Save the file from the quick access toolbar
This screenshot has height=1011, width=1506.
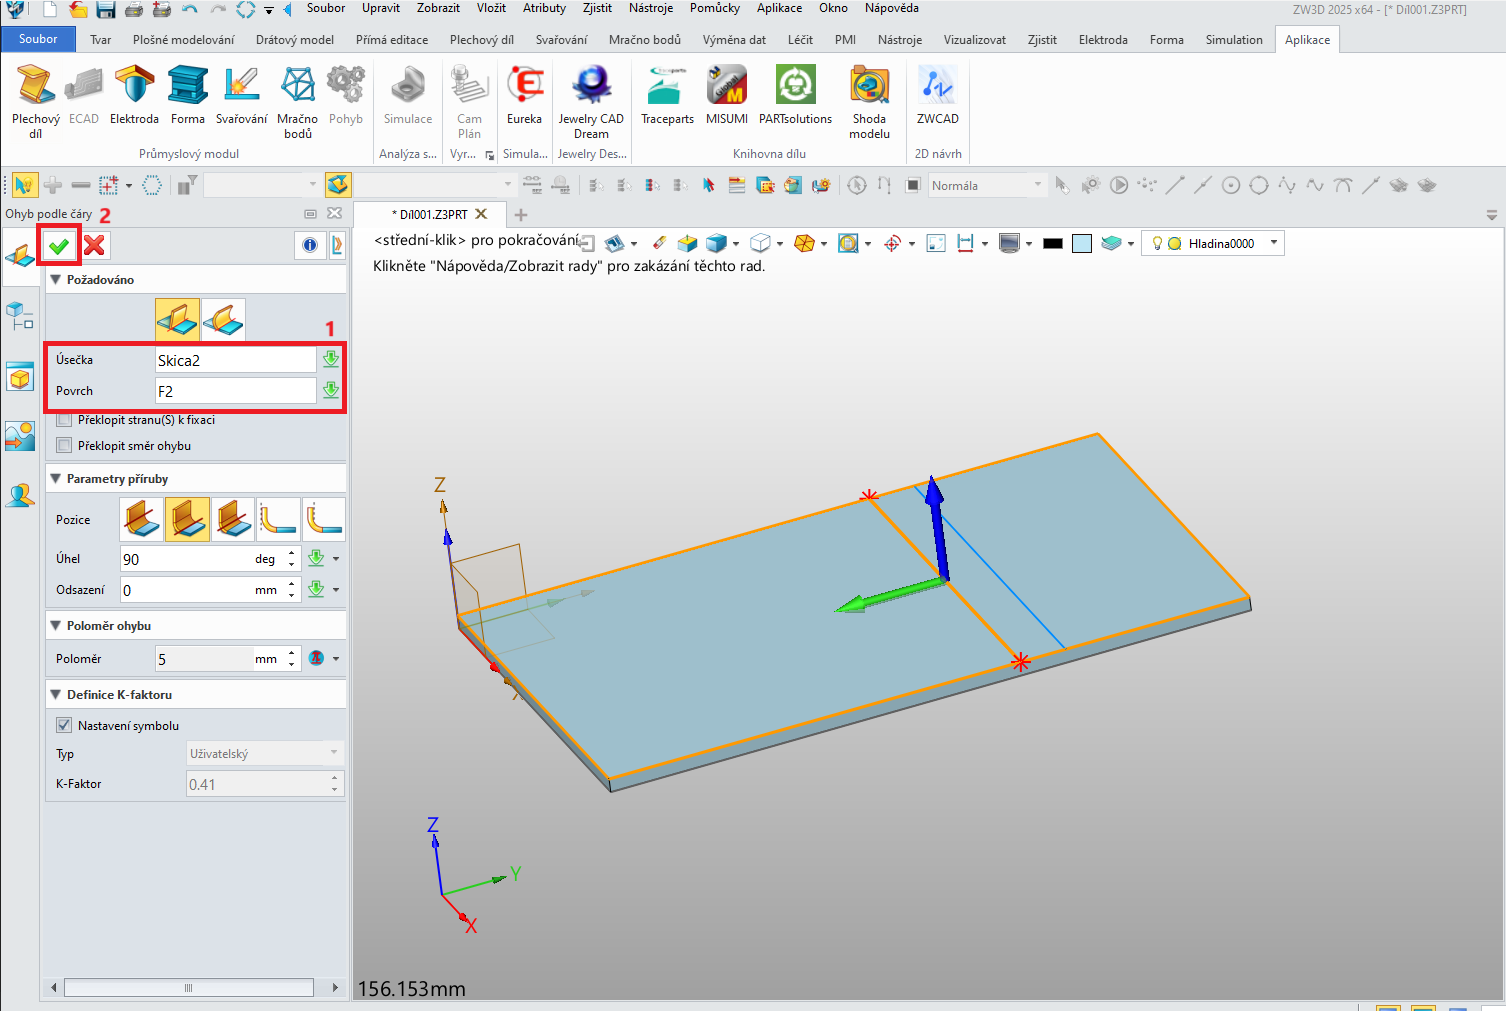tap(105, 10)
